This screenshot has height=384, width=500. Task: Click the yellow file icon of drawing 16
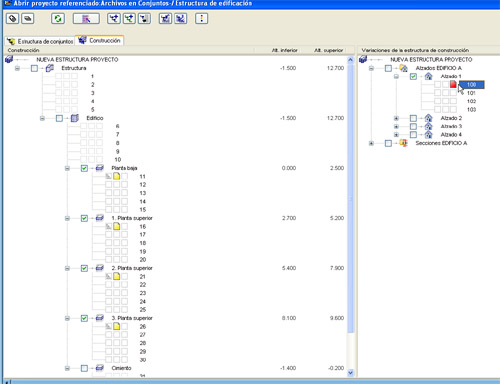click(117, 226)
